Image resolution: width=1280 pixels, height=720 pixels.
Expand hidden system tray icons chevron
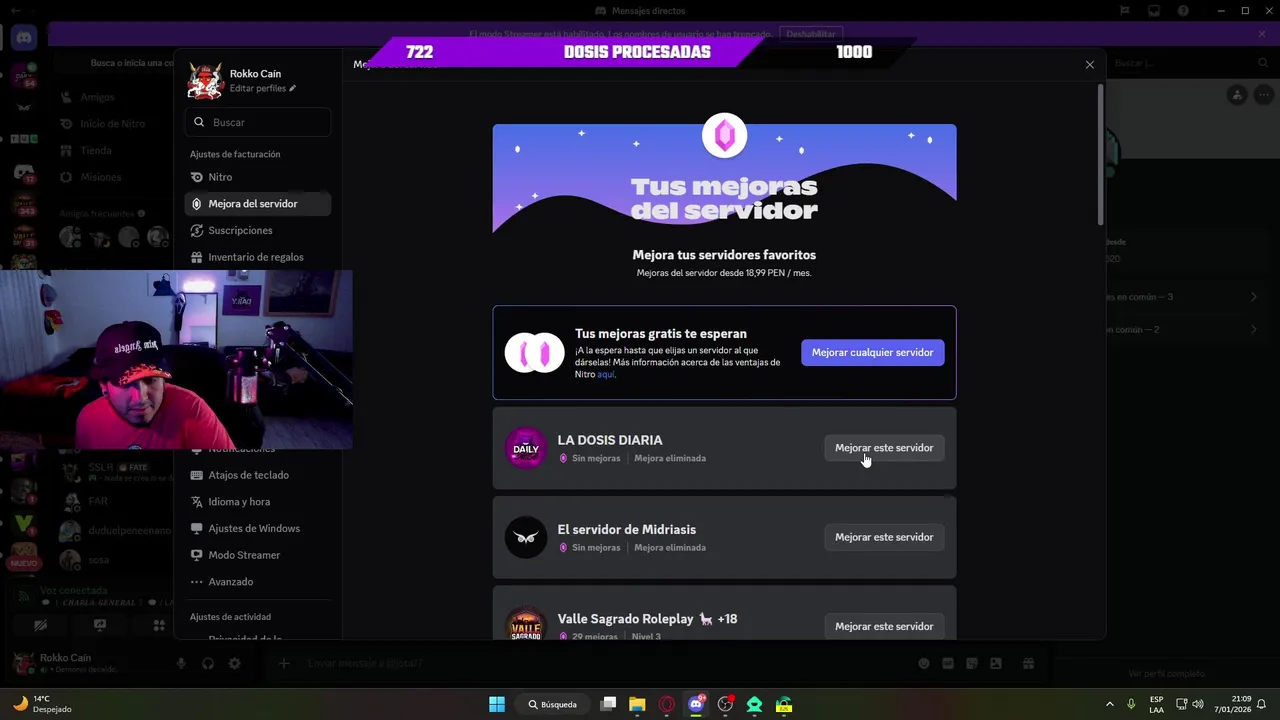click(x=1109, y=704)
